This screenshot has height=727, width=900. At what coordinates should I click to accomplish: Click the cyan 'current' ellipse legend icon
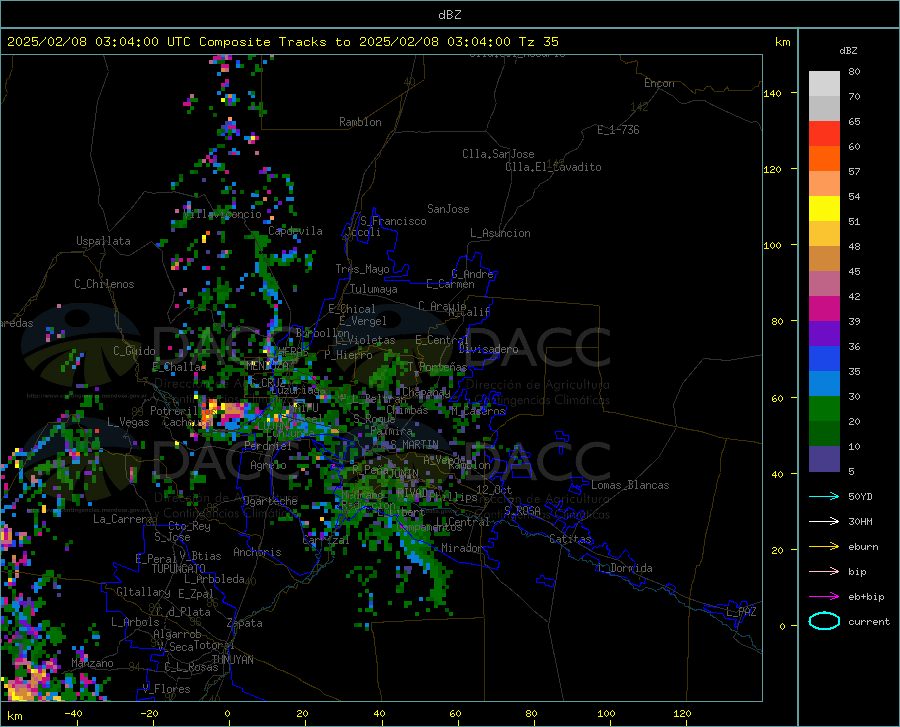coord(824,621)
